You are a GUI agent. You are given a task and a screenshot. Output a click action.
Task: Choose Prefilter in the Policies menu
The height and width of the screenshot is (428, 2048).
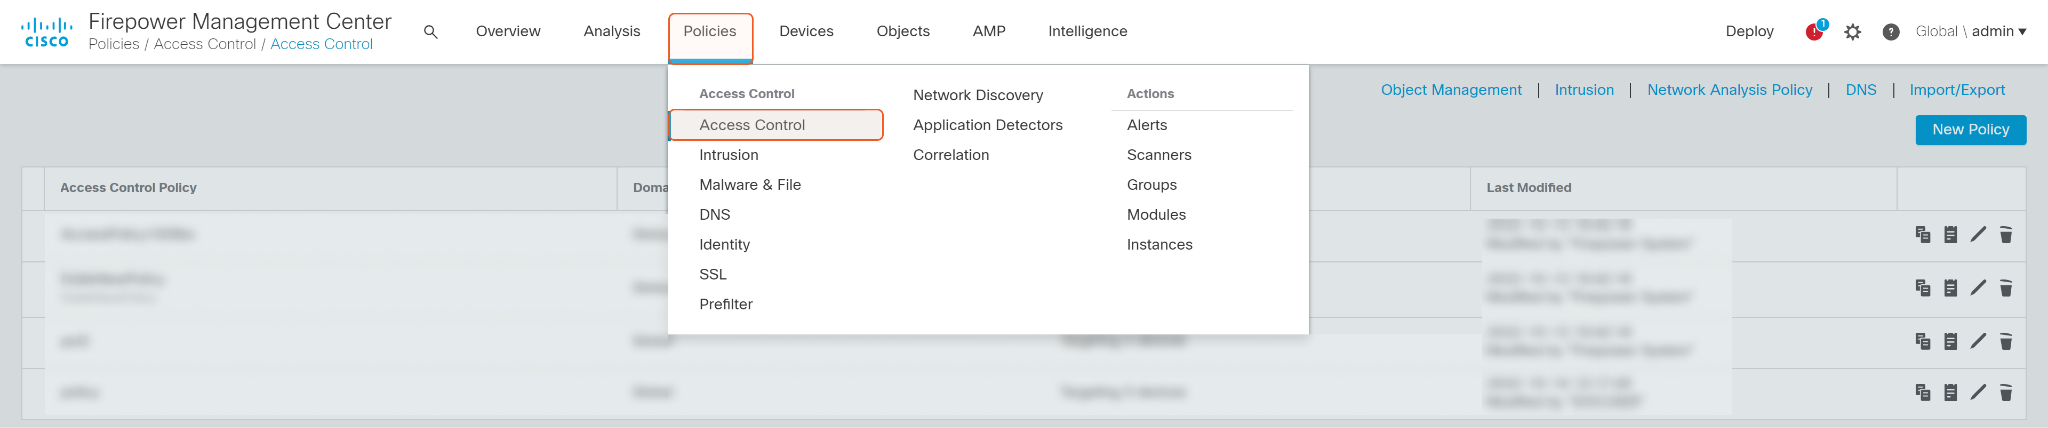726,304
